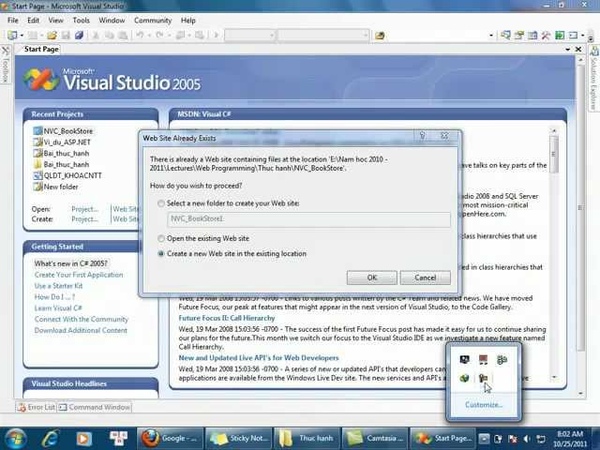
Task: Click the monitor icon in tray popup
Action: (464, 359)
